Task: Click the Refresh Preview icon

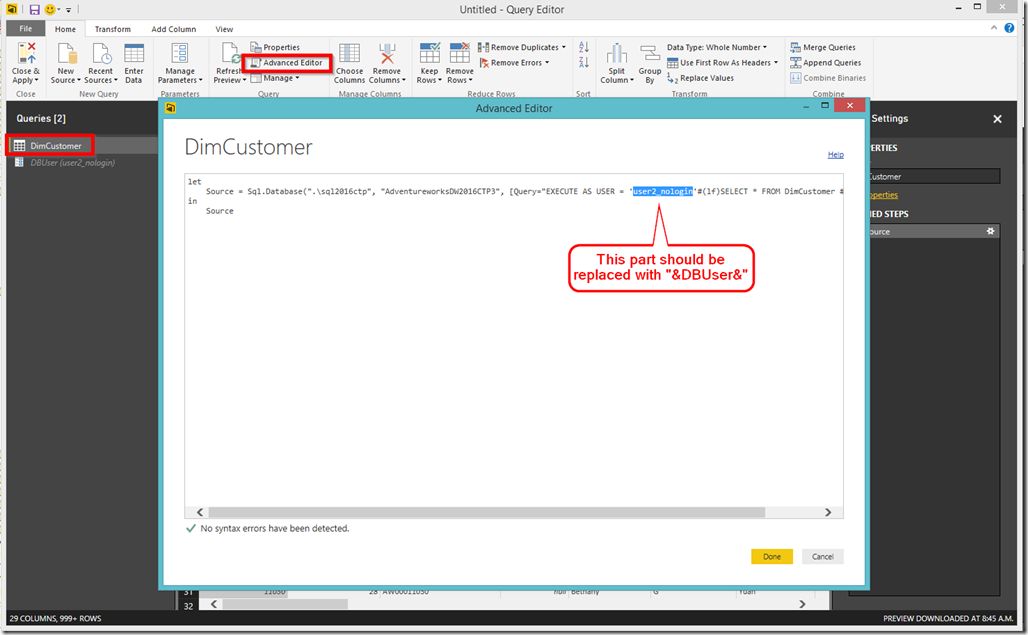Action: point(230,53)
